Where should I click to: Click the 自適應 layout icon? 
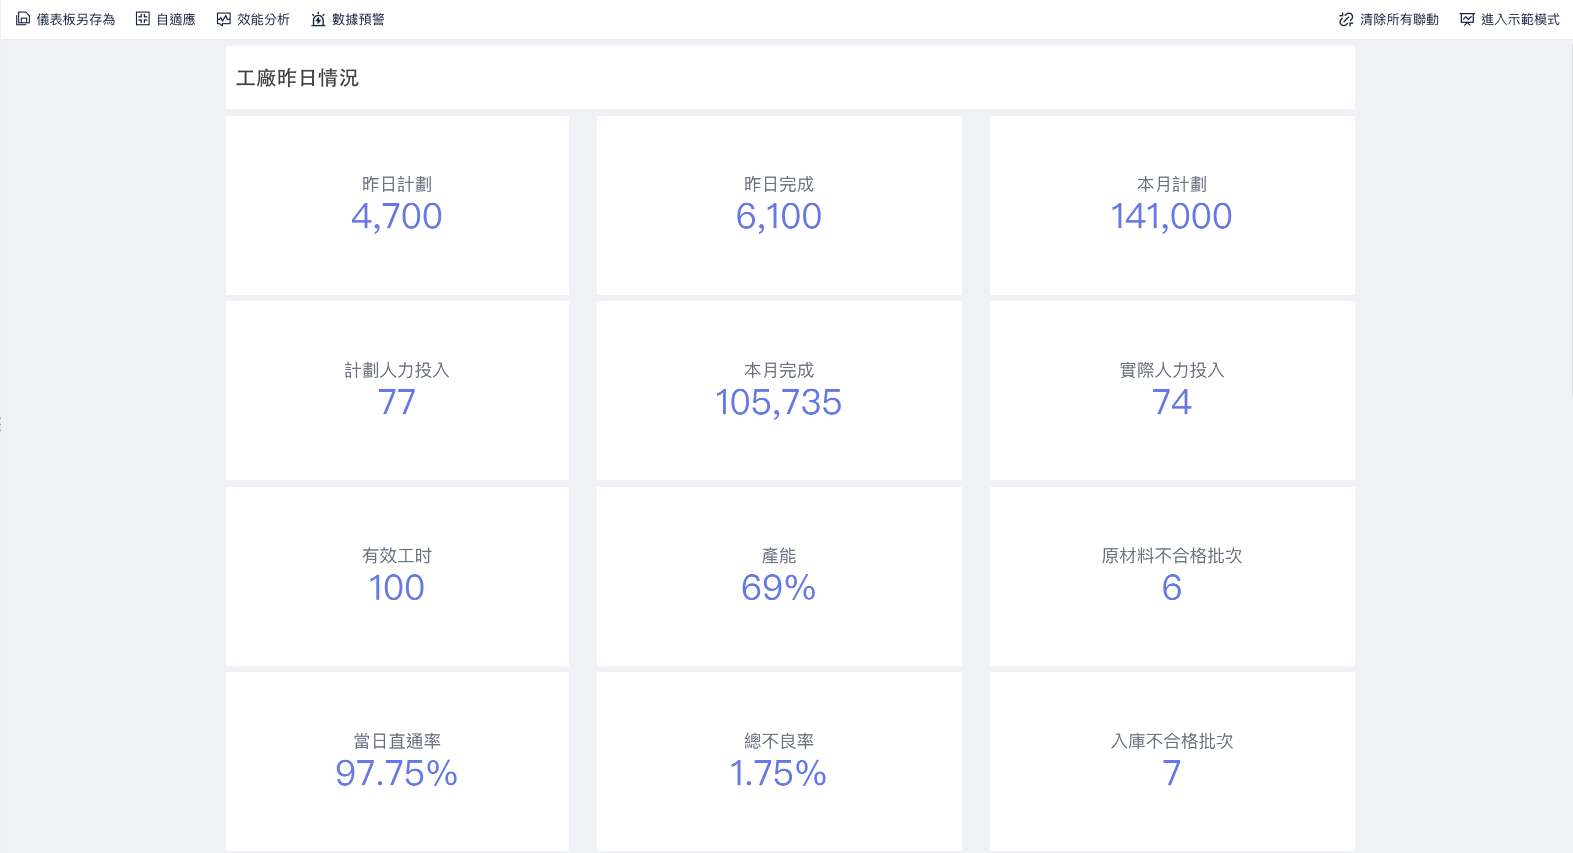click(x=143, y=19)
